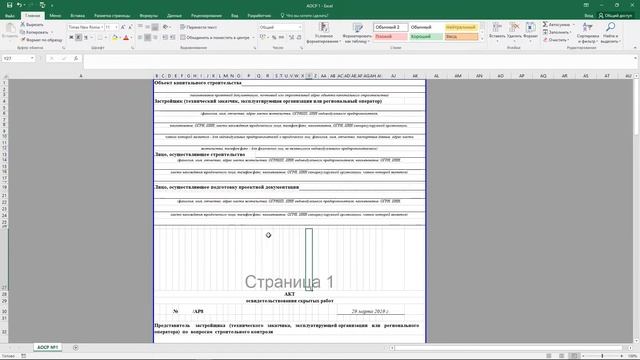This screenshot has width=640, height=360.
Task: Toggle bold formatting (Ж)
Action: point(71,37)
